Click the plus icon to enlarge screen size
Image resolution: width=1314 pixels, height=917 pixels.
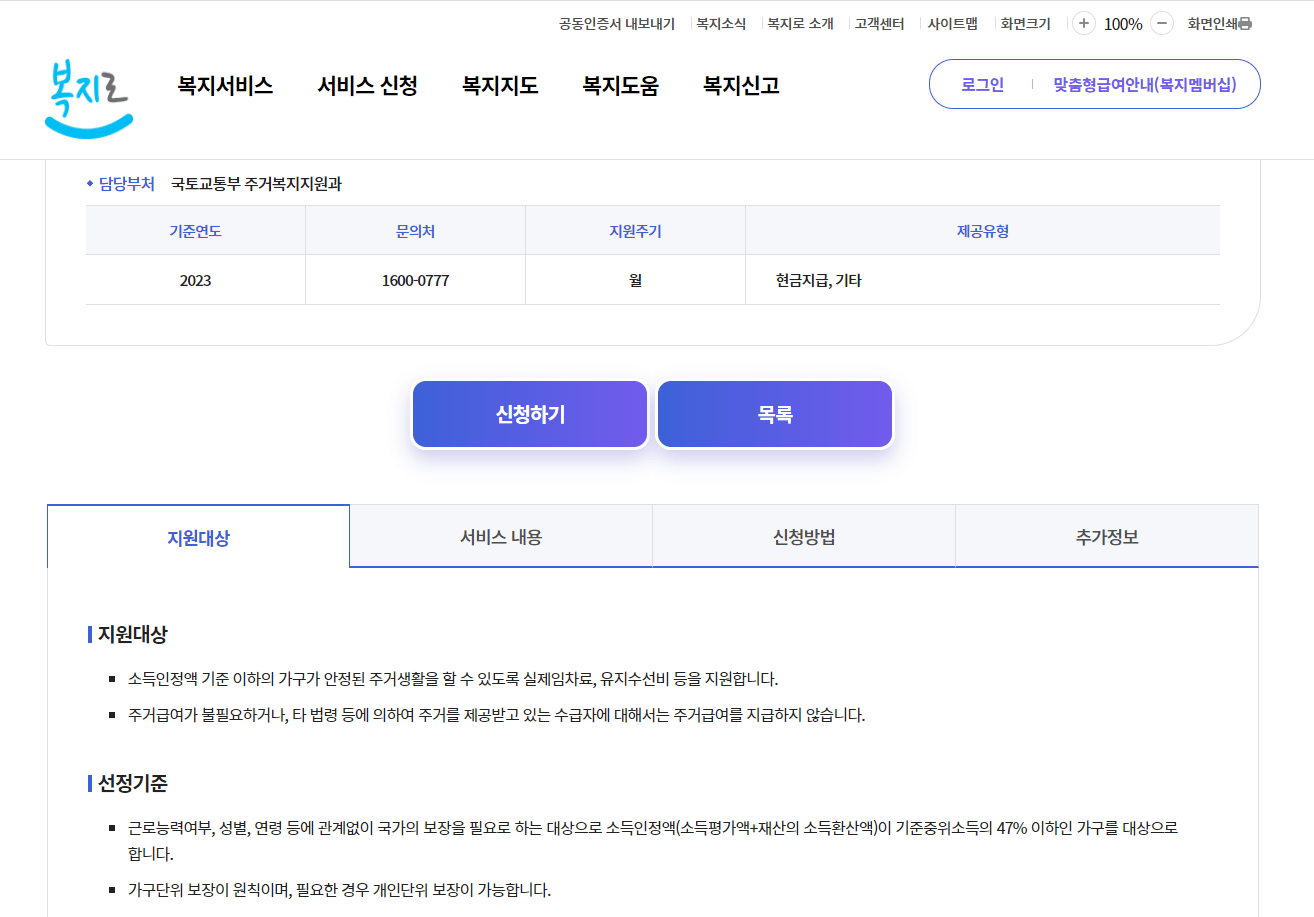[1083, 22]
